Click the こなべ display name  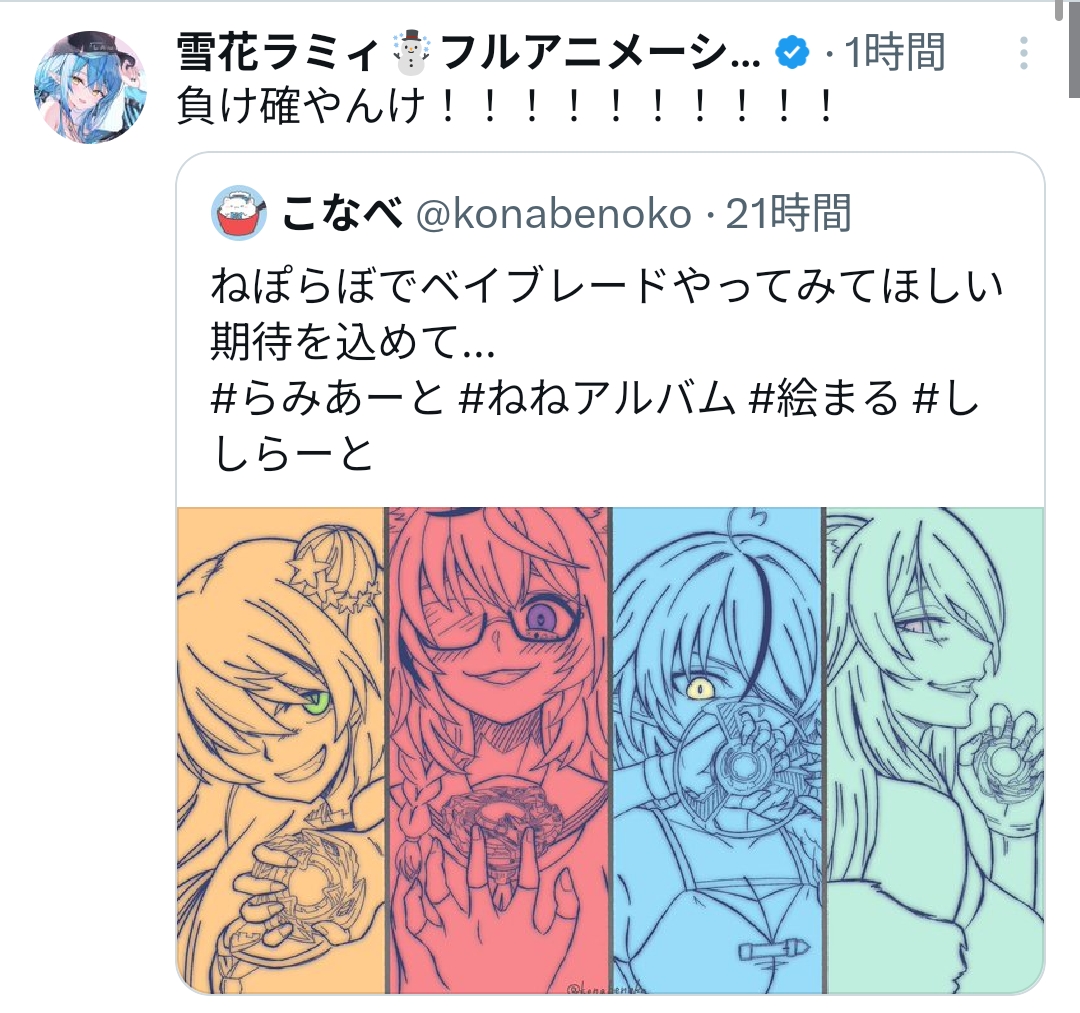(x=342, y=213)
